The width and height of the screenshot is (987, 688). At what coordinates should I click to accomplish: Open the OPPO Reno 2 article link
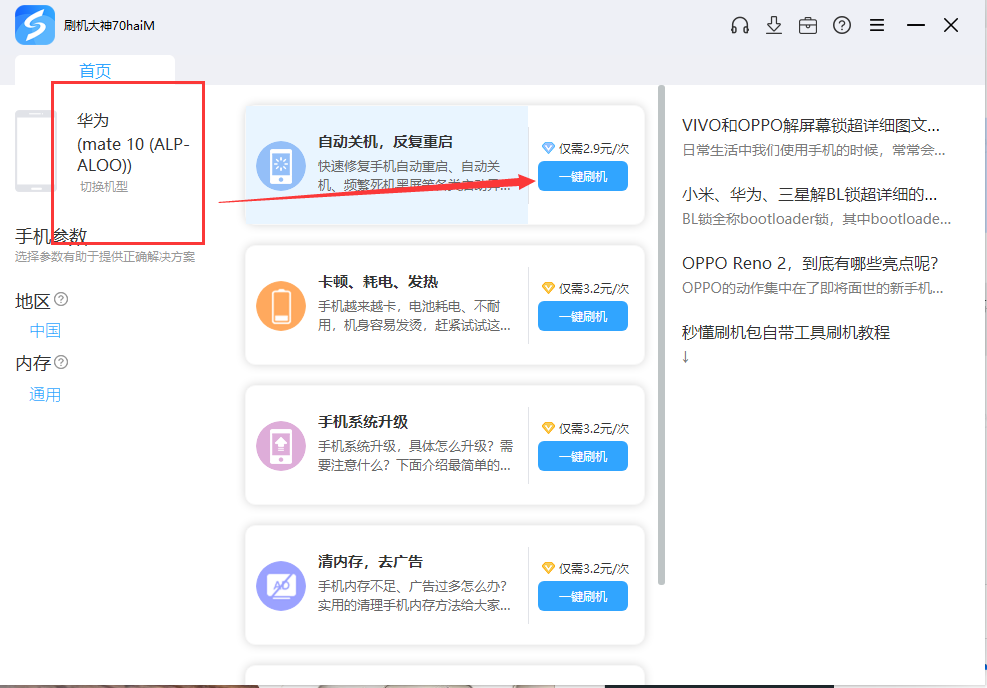point(812,263)
